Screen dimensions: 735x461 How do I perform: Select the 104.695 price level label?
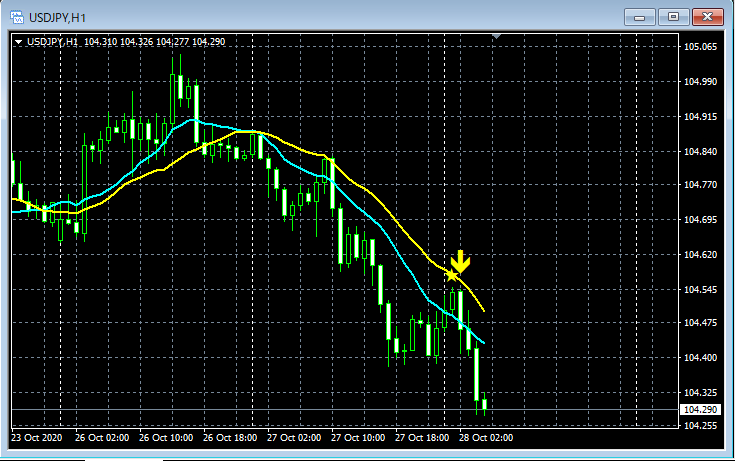[x=700, y=219]
